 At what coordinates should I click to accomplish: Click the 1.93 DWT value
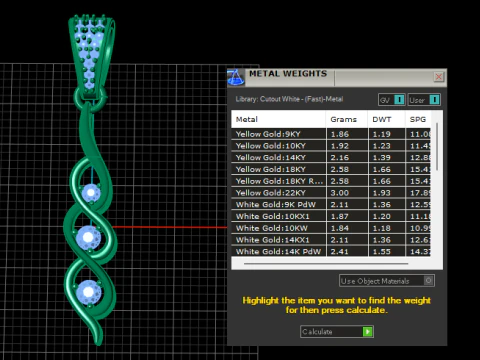(x=381, y=193)
